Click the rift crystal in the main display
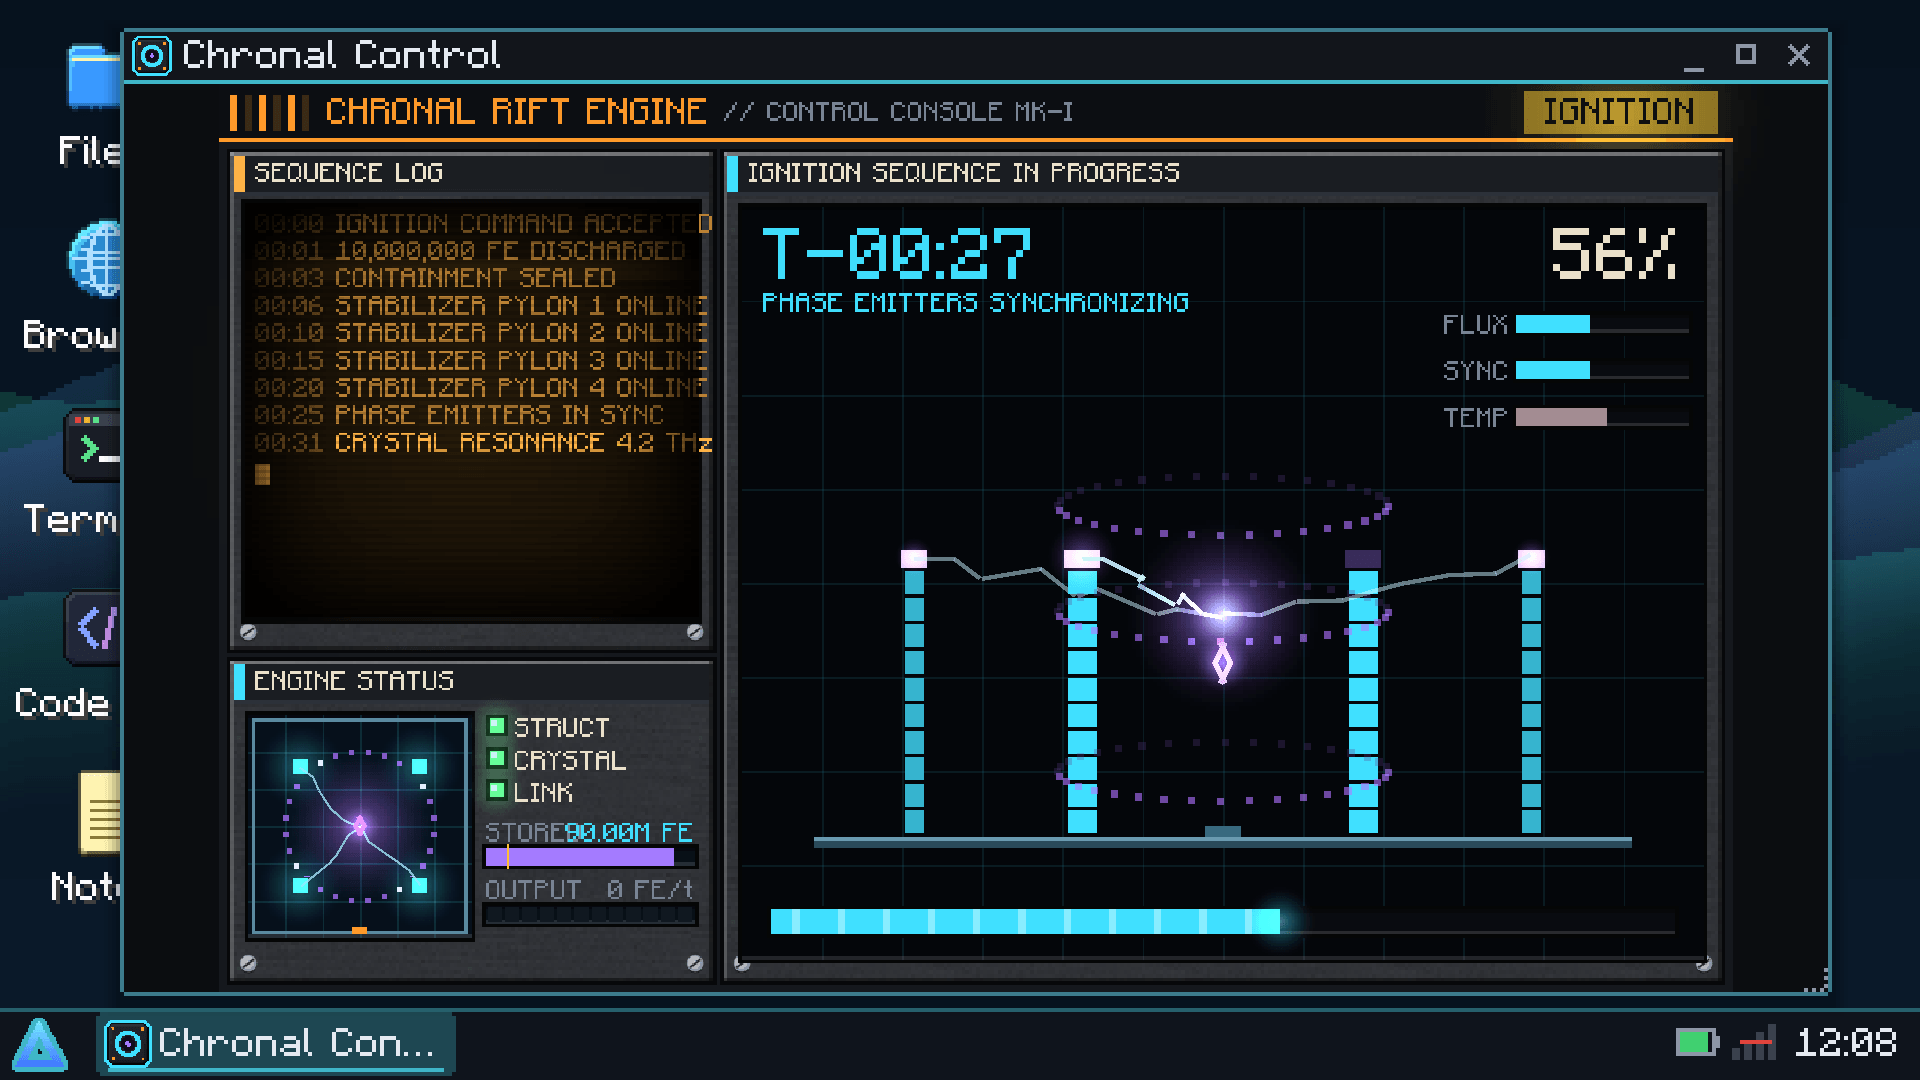1920x1080 pixels. [1222, 663]
